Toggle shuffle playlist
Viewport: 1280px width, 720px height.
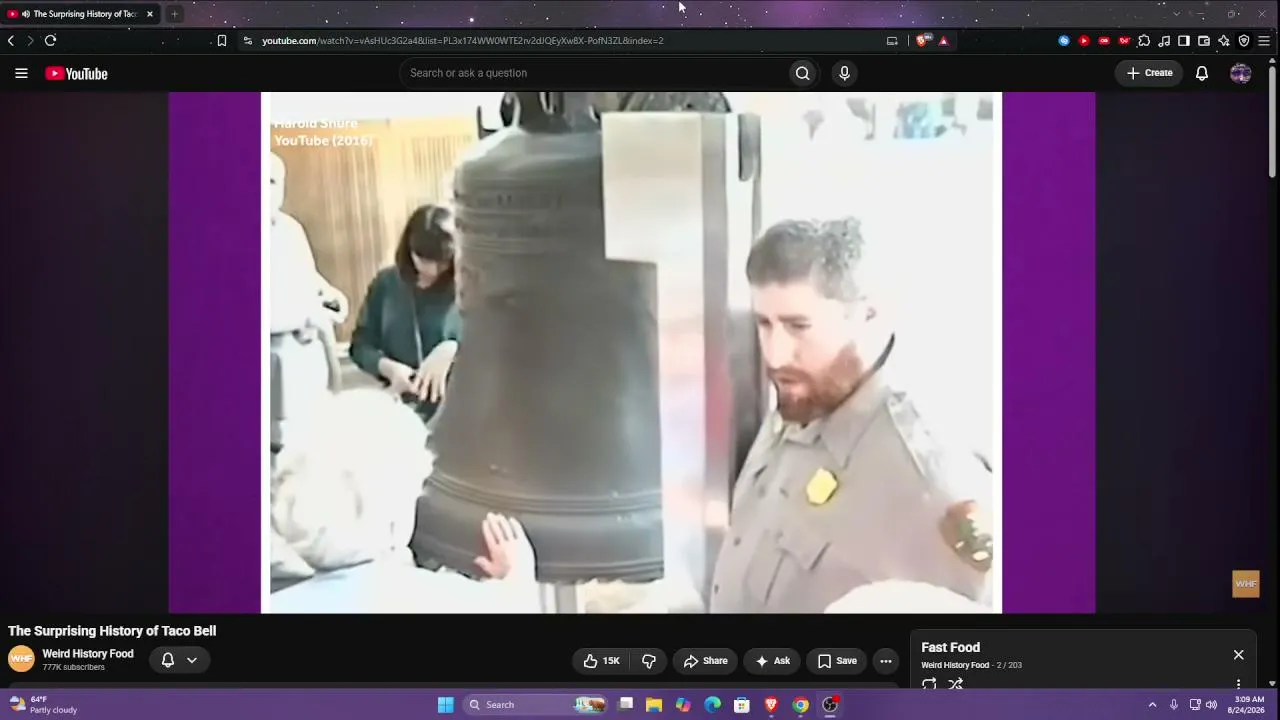pos(956,684)
